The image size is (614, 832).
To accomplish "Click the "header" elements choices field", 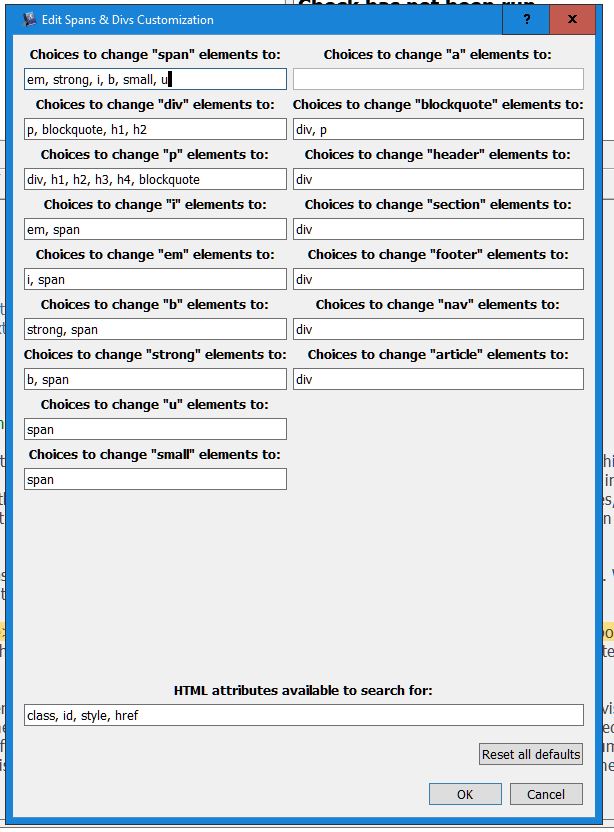I will pos(438,179).
